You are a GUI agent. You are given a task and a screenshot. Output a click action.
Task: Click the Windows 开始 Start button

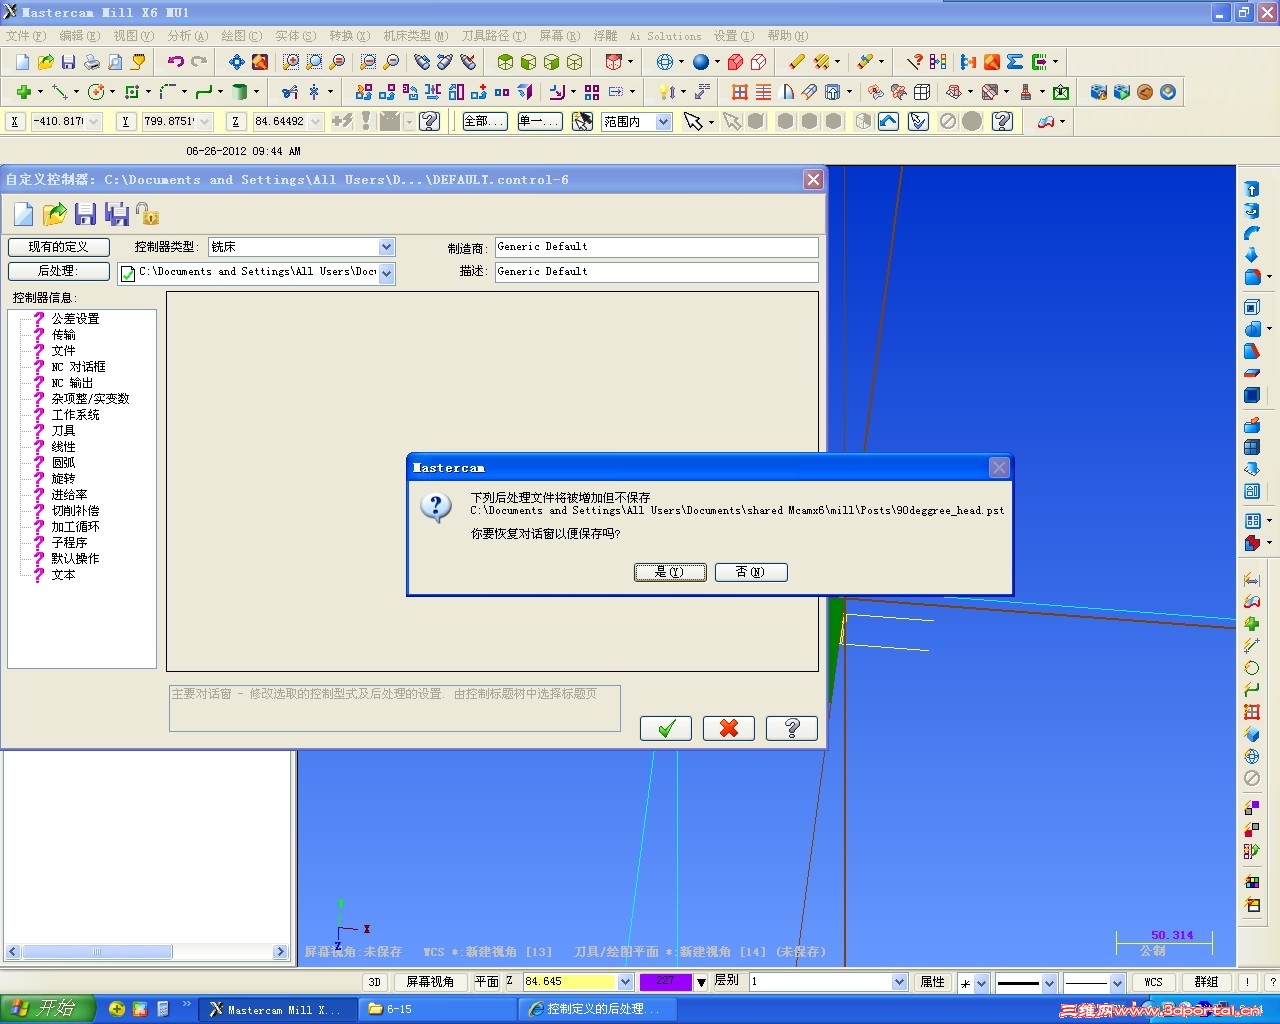47,1009
